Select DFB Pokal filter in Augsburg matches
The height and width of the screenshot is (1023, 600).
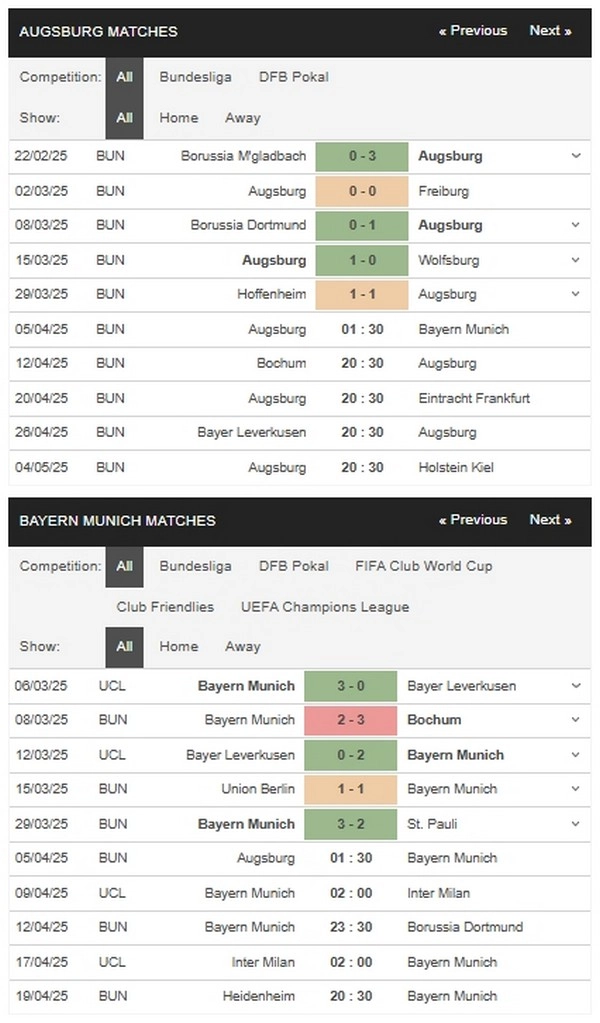[x=293, y=77]
